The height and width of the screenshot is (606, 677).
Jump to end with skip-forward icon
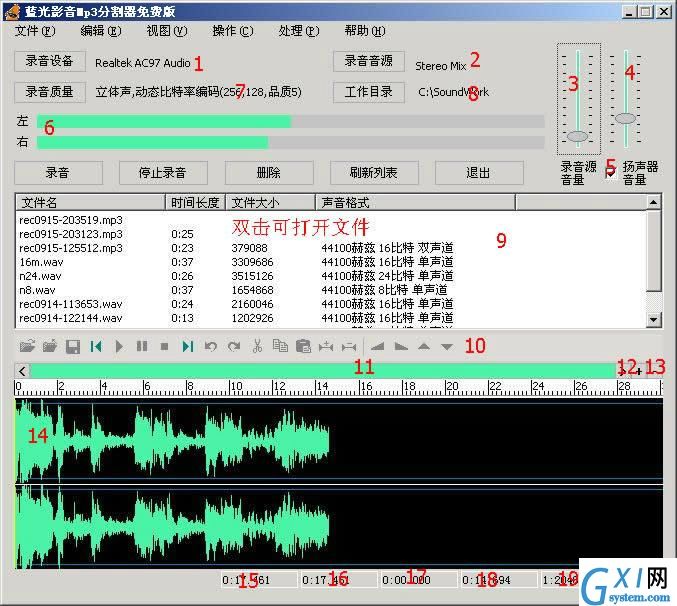point(188,346)
